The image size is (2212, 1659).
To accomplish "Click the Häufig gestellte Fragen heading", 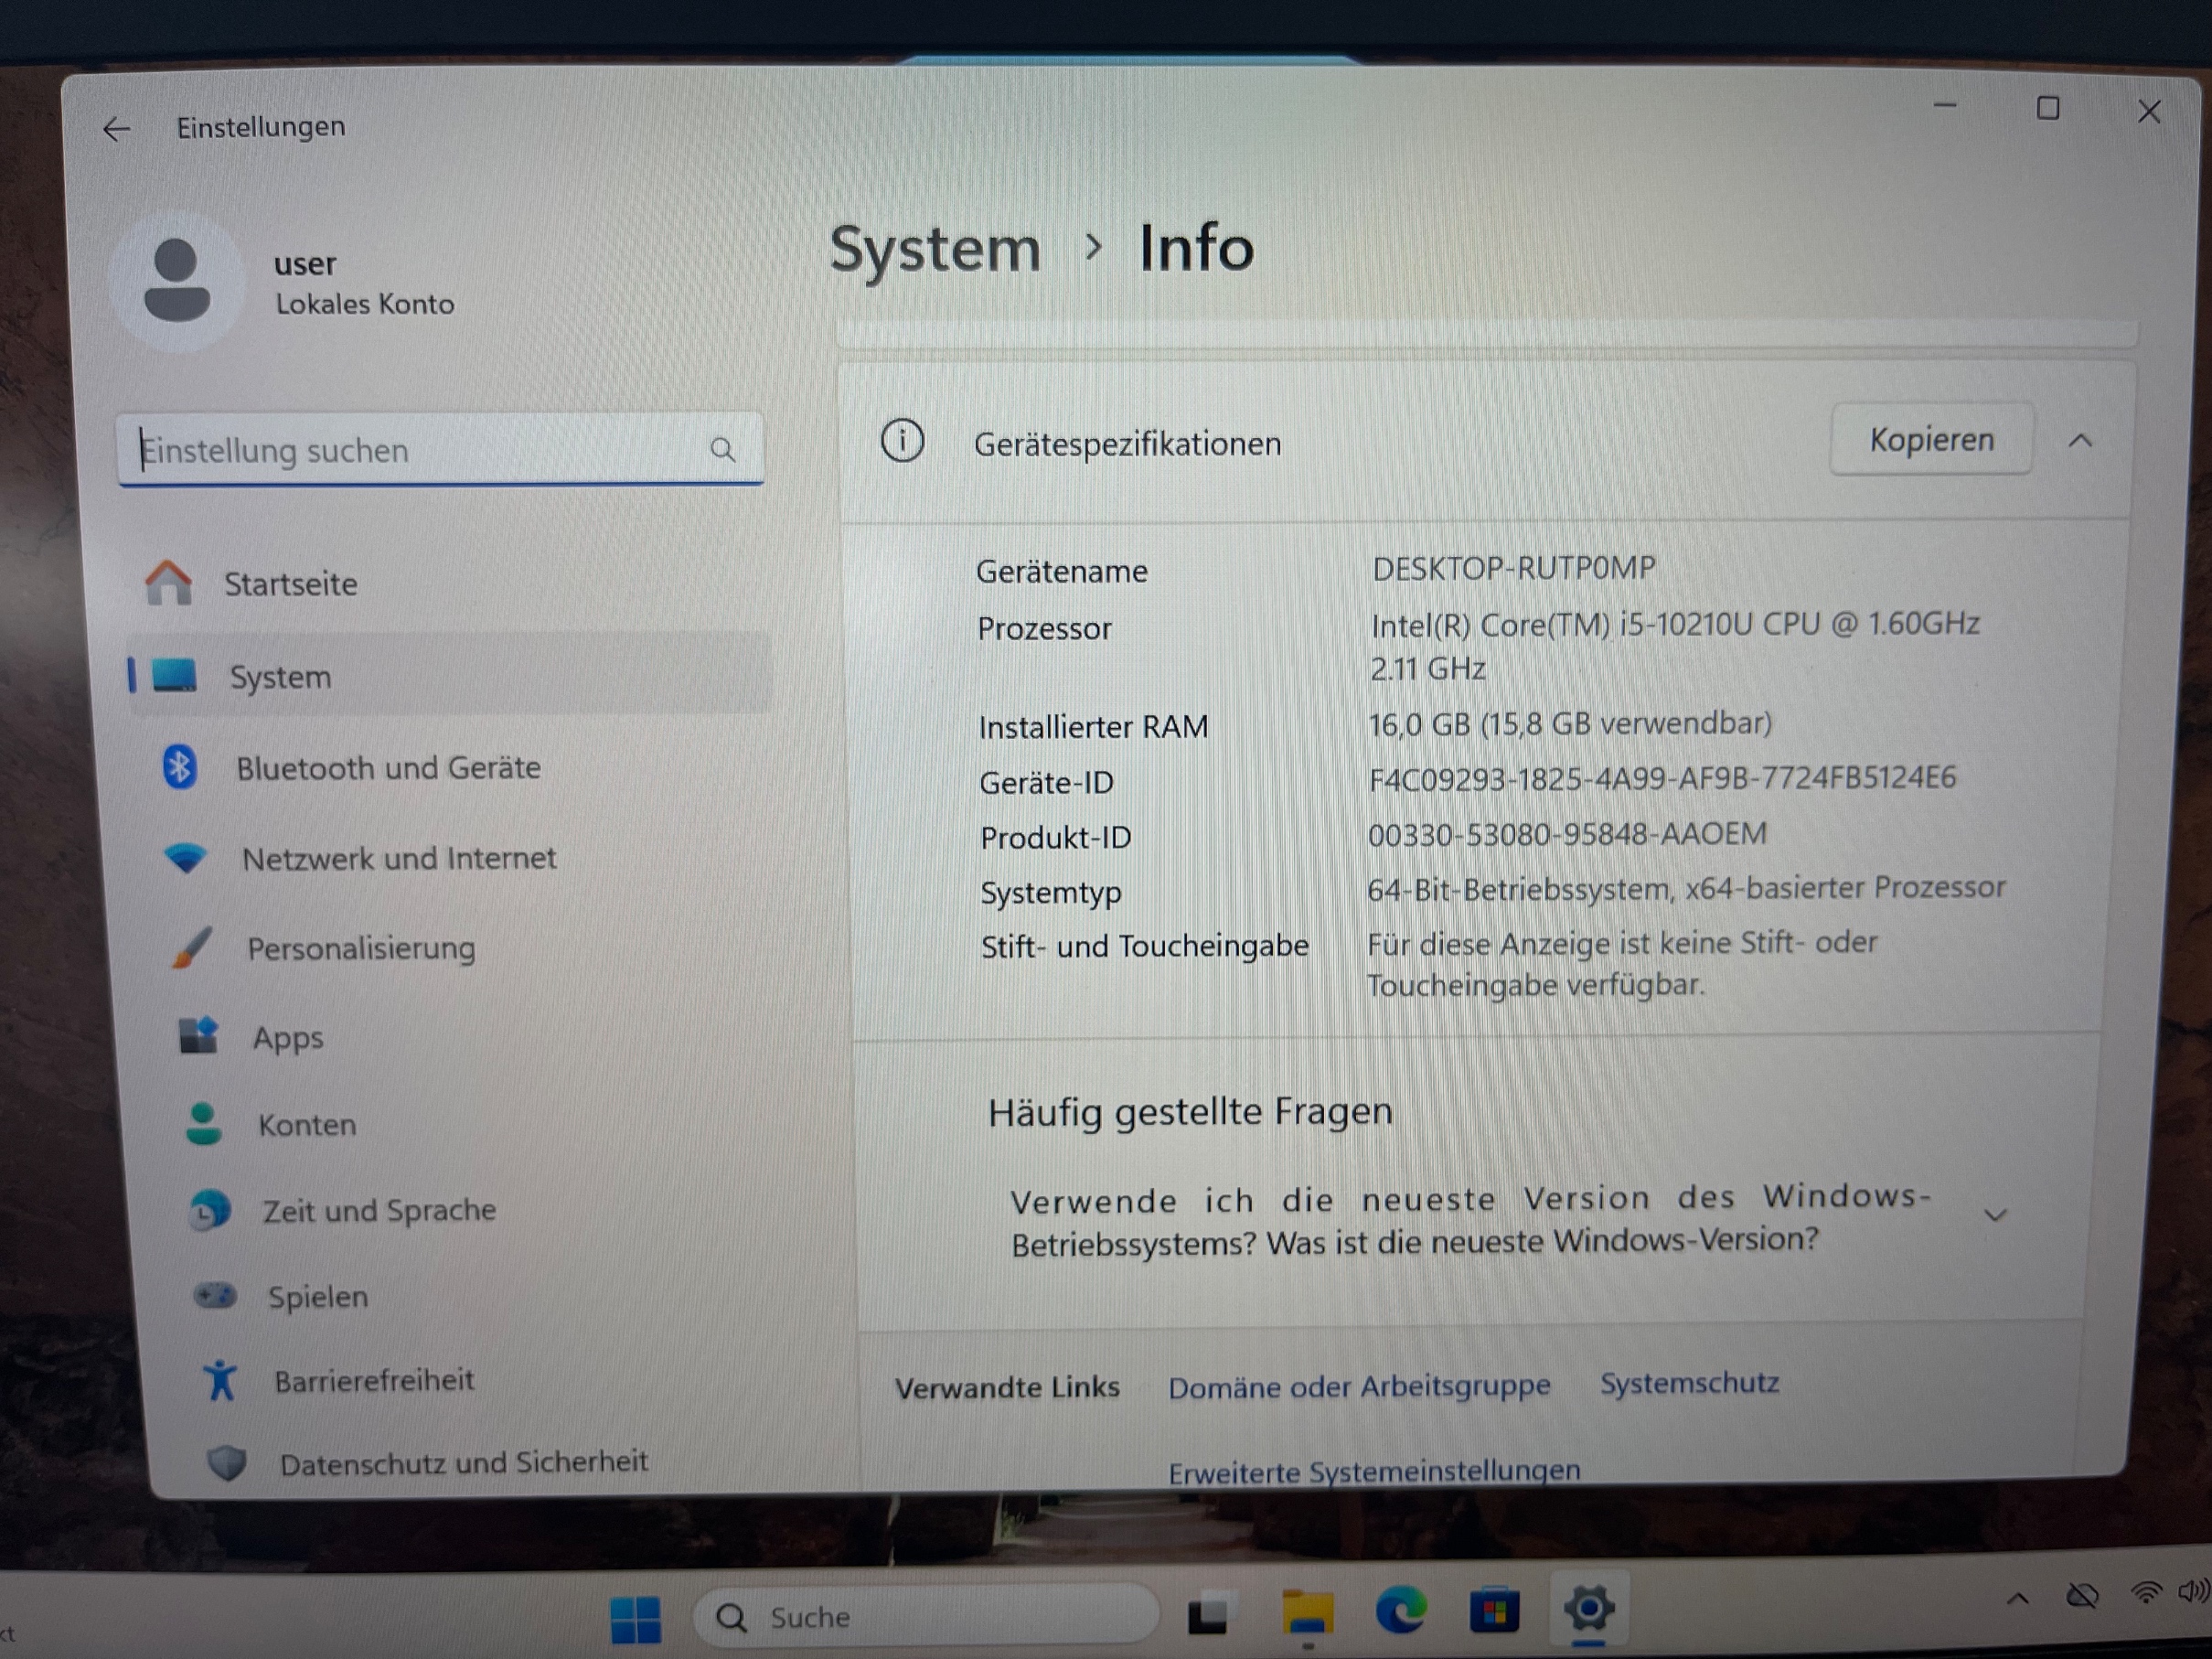I will pos(1190,1112).
